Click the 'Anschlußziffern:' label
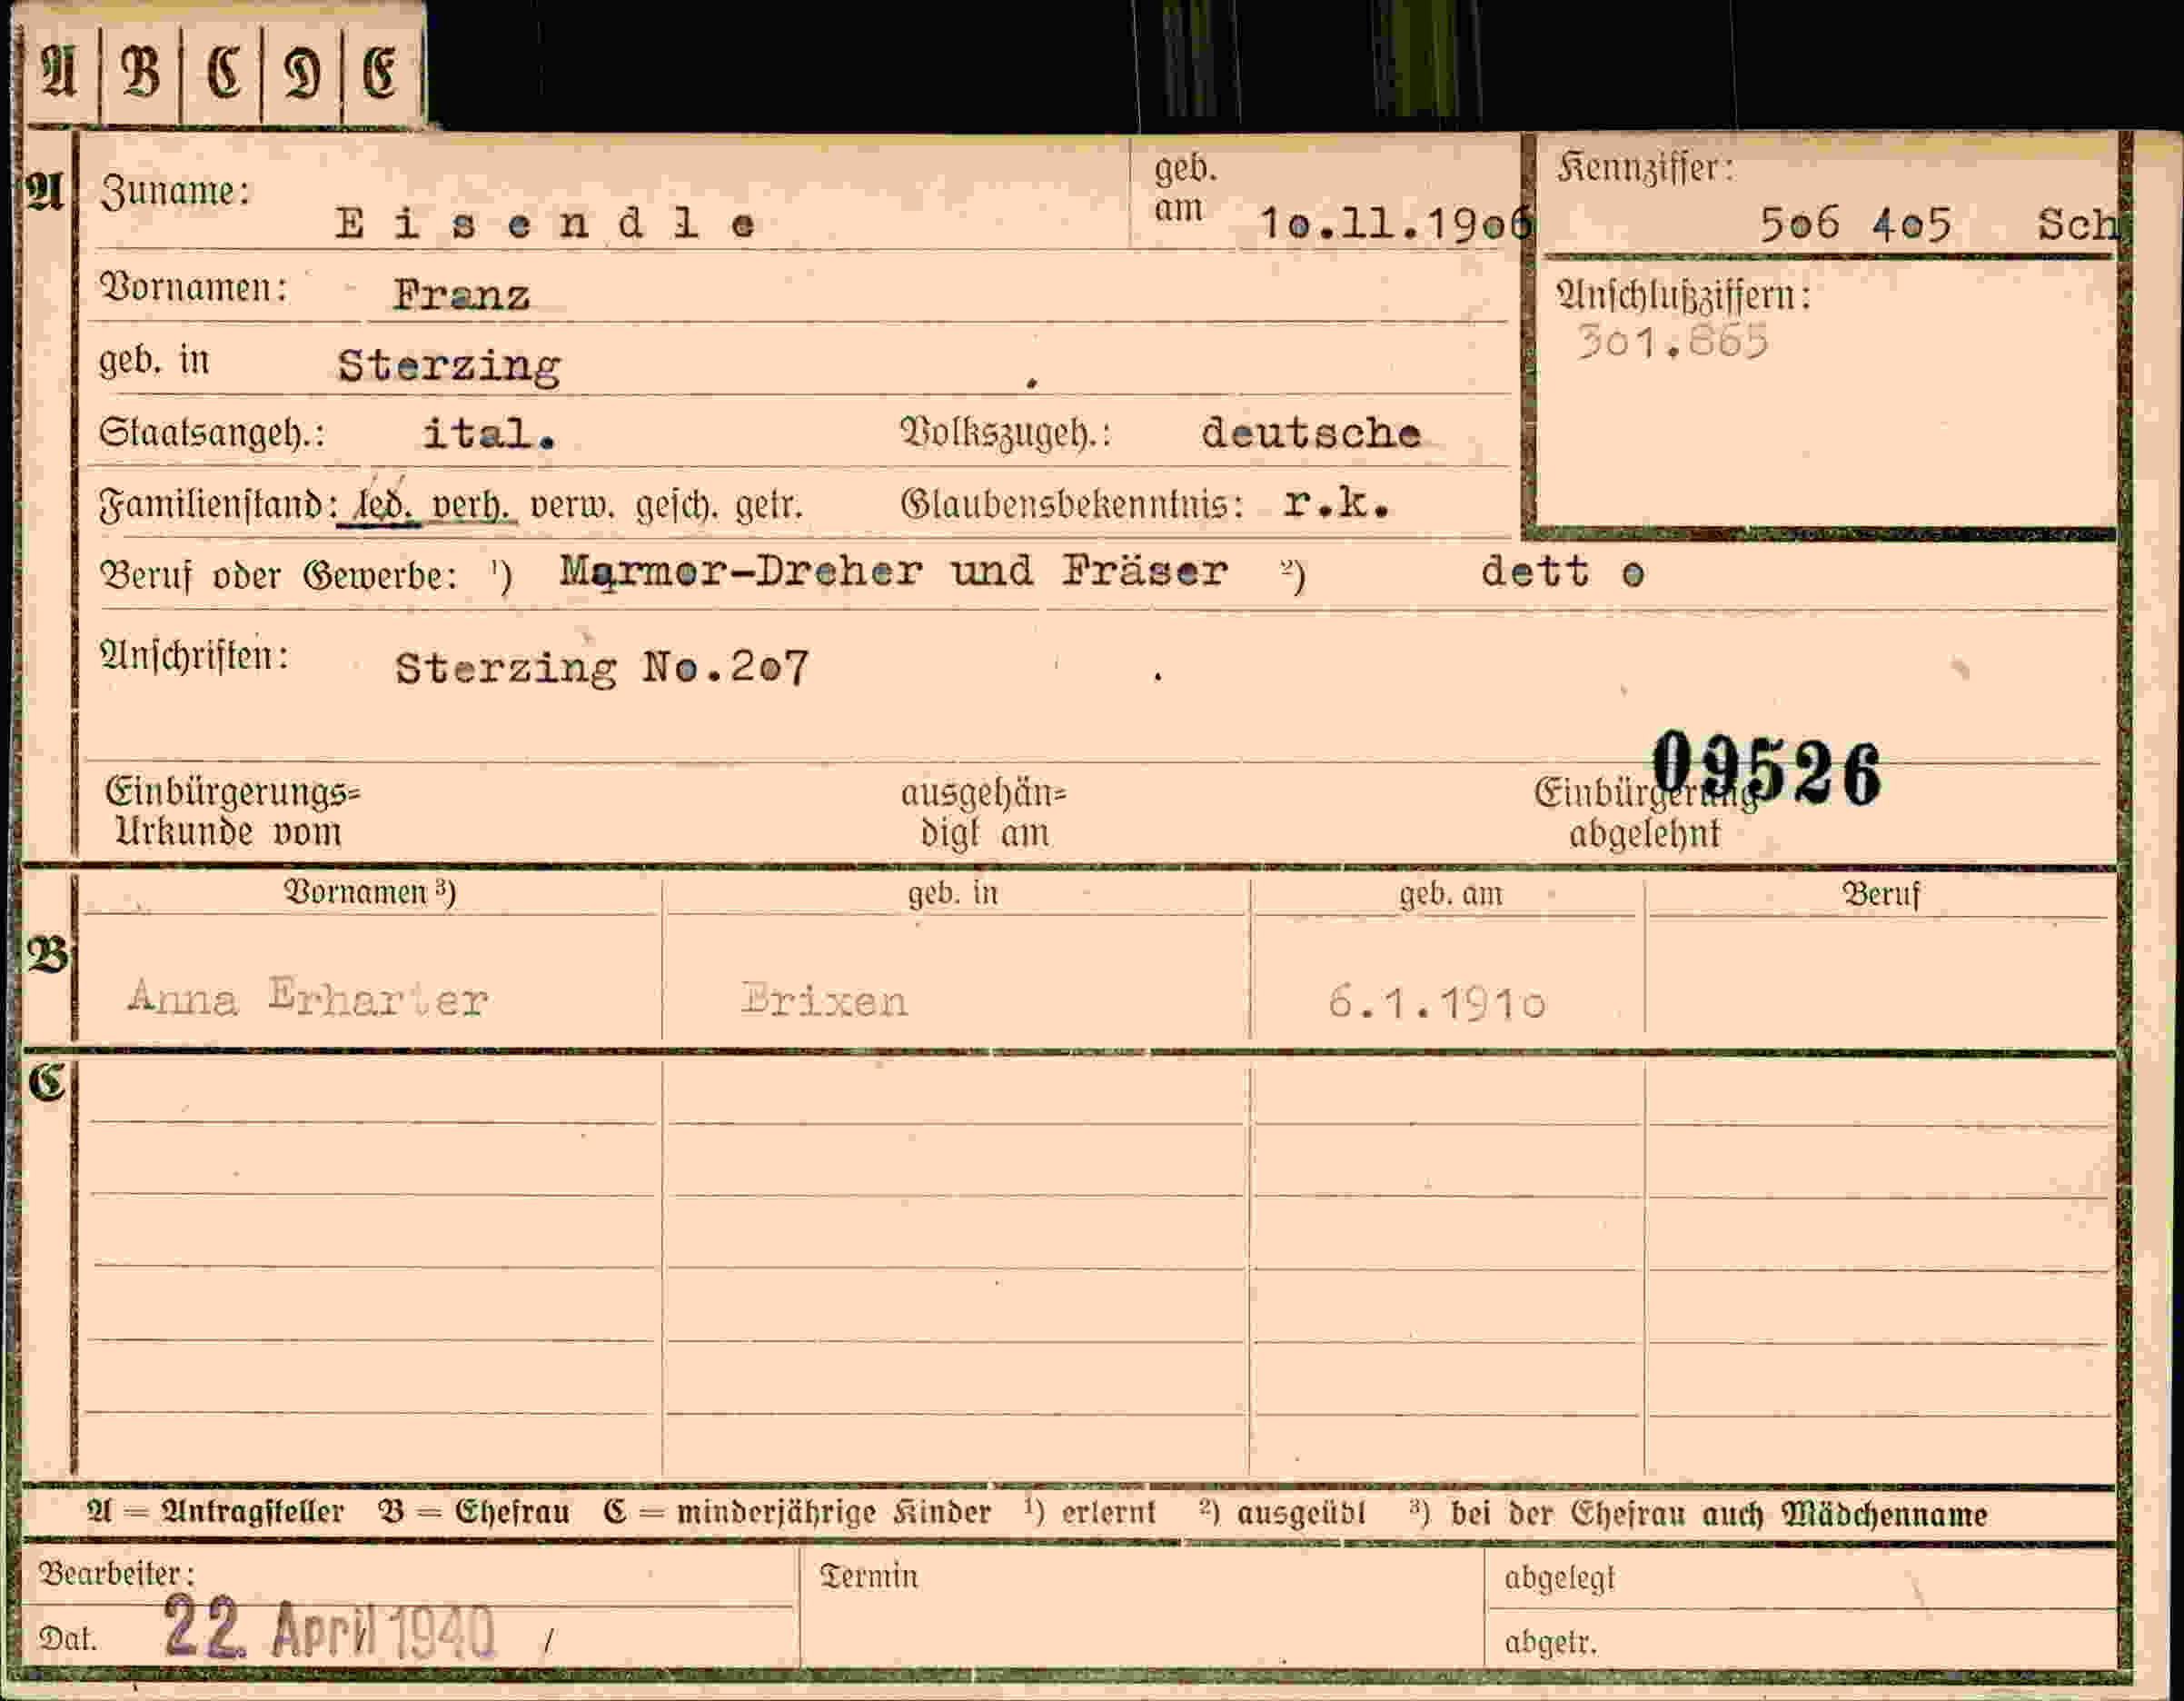The width and height of the screenshot is (2184, 1701). click(x=1683, y=296)
